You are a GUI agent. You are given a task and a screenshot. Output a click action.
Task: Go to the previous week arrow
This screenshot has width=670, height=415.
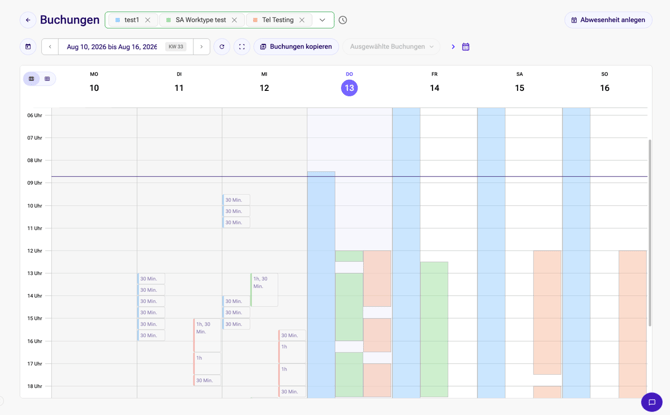50,47
